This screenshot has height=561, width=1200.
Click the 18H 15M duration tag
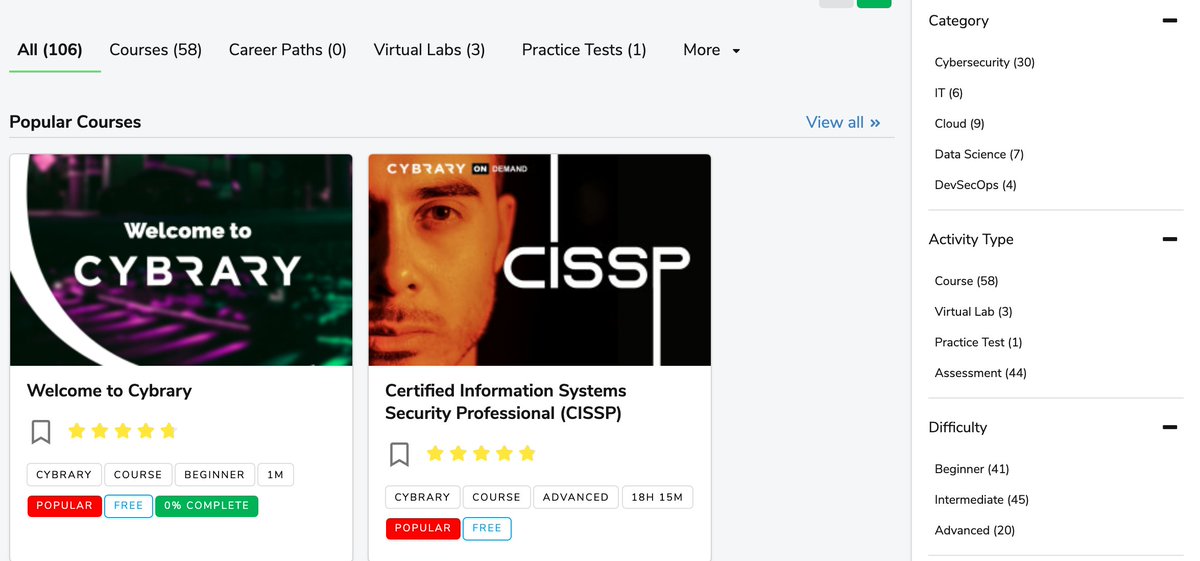[x=657, y=497]
